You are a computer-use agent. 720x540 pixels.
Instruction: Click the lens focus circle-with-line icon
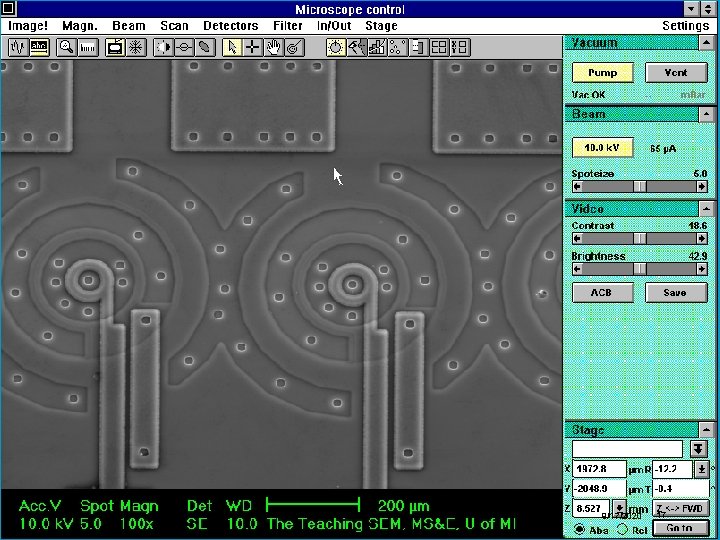[184, 47]
